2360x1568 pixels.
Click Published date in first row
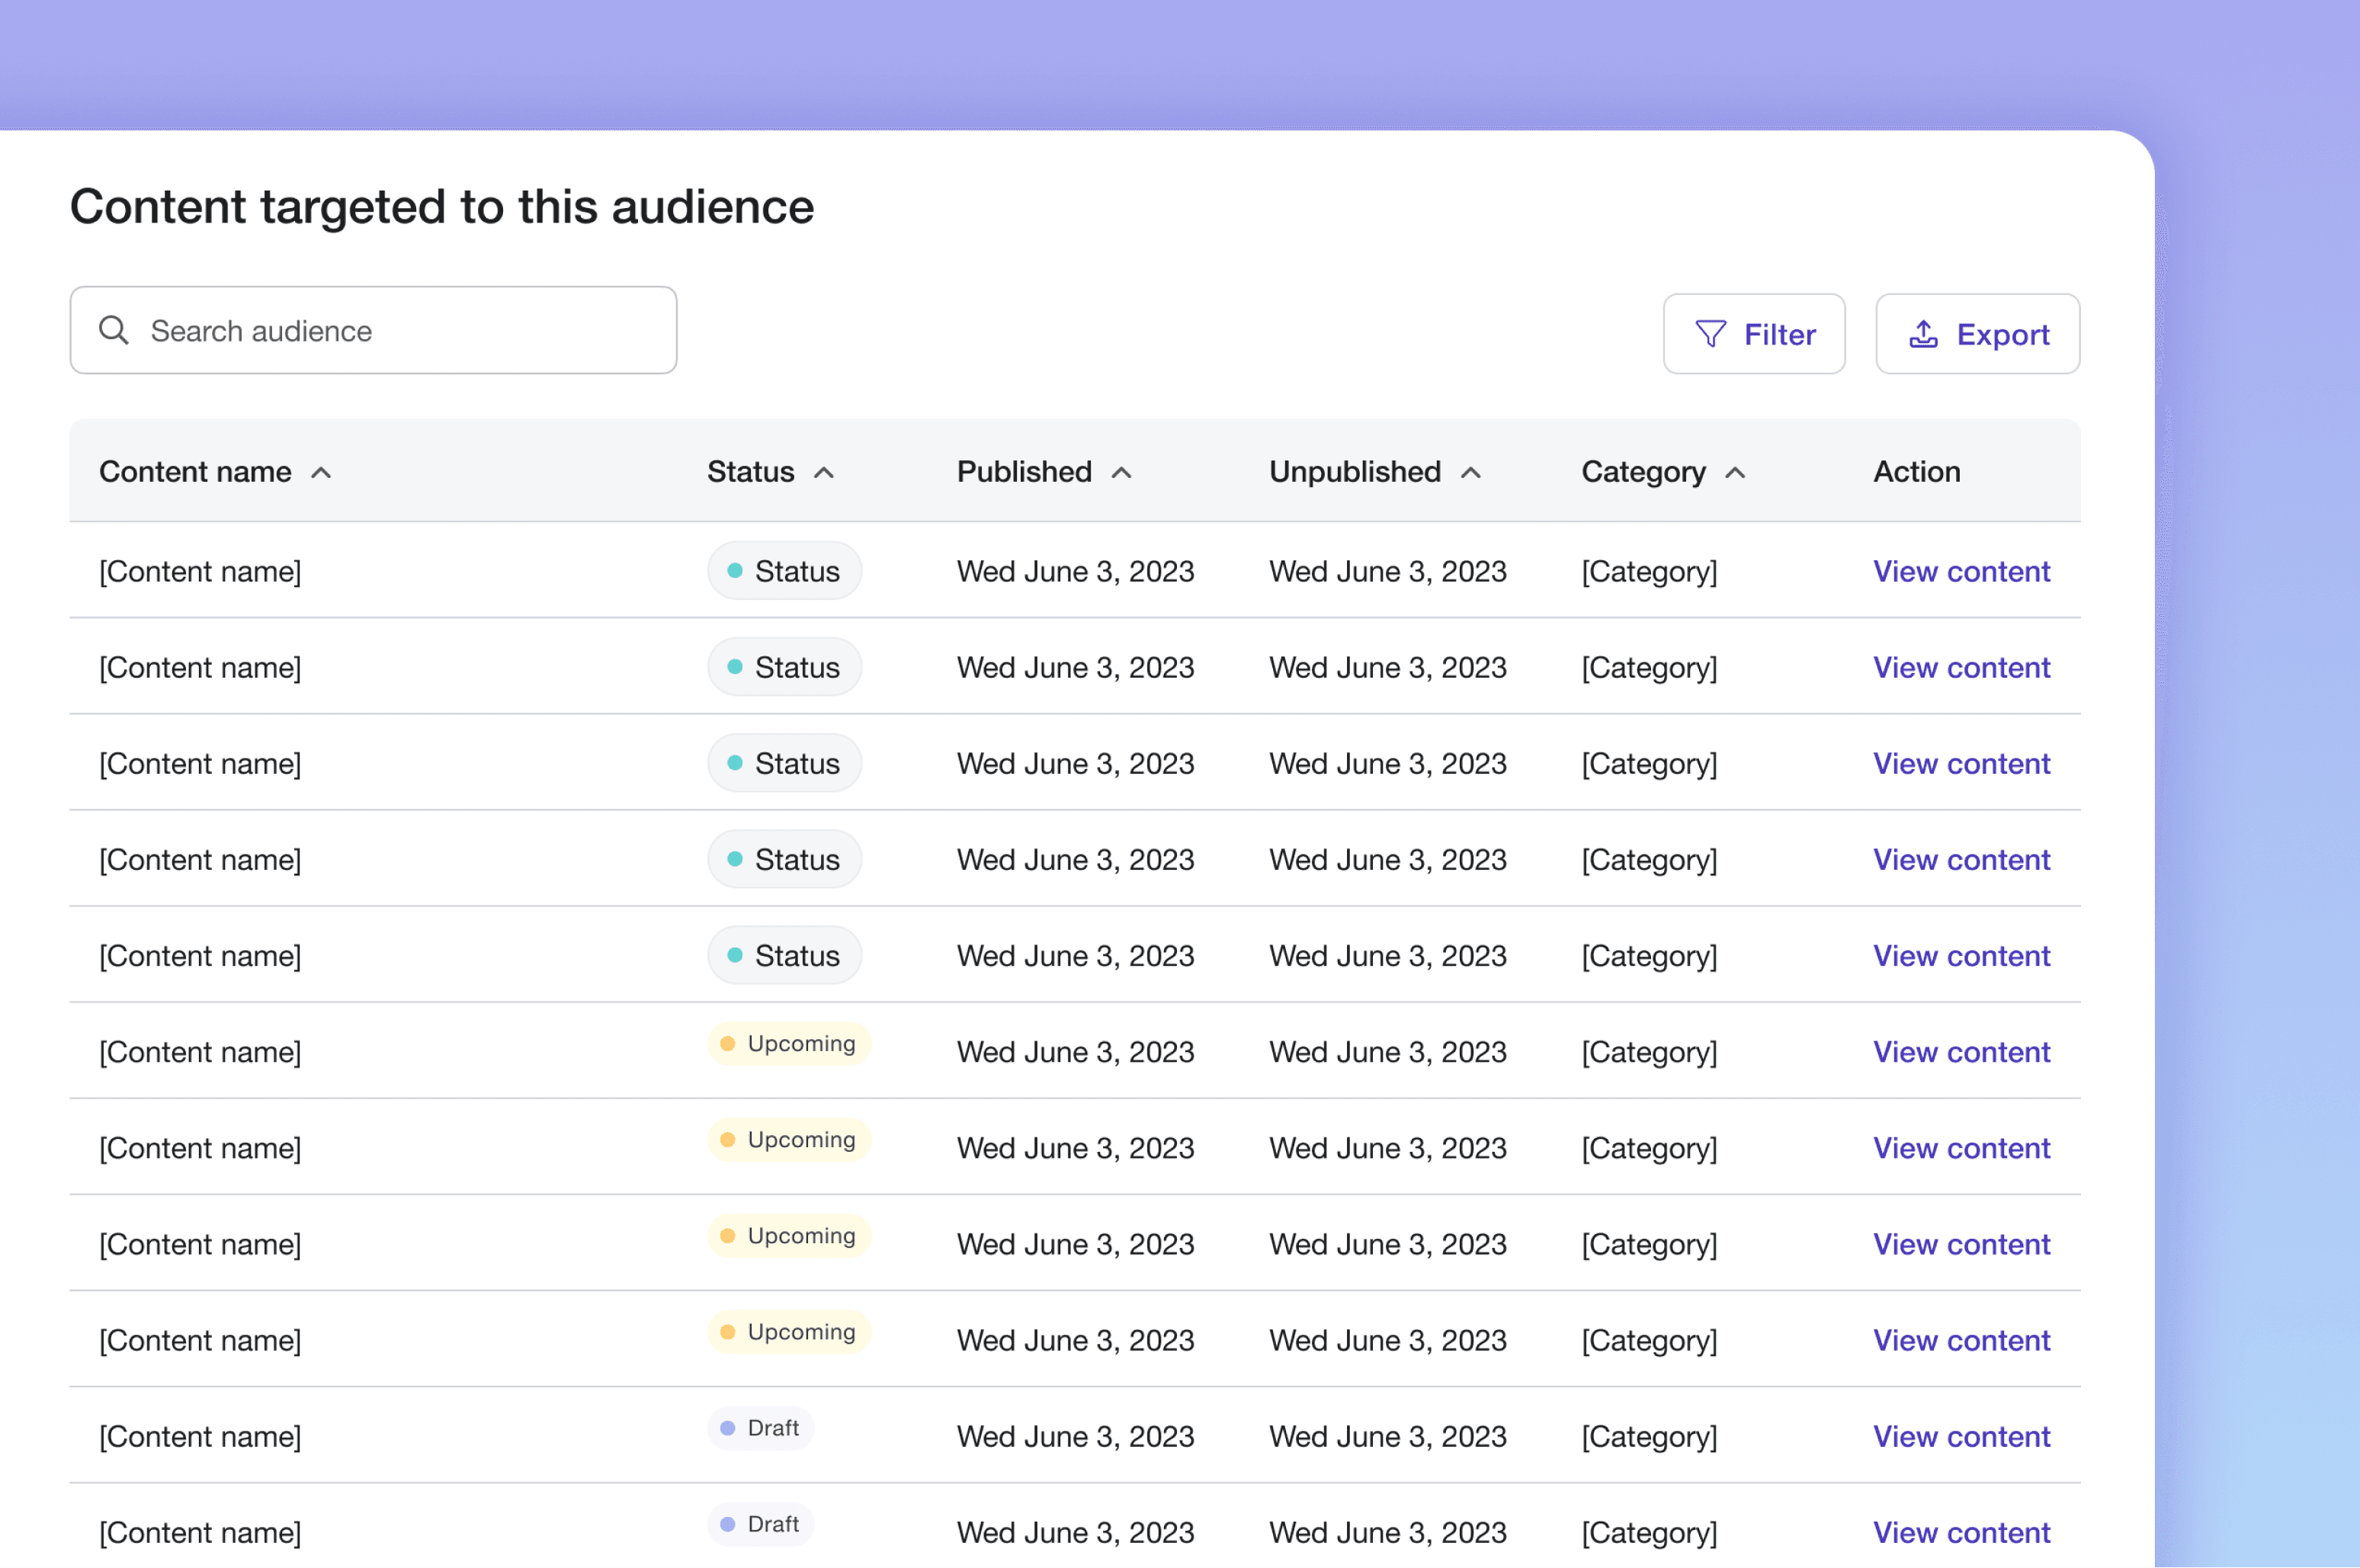[x=1075, y=571]
